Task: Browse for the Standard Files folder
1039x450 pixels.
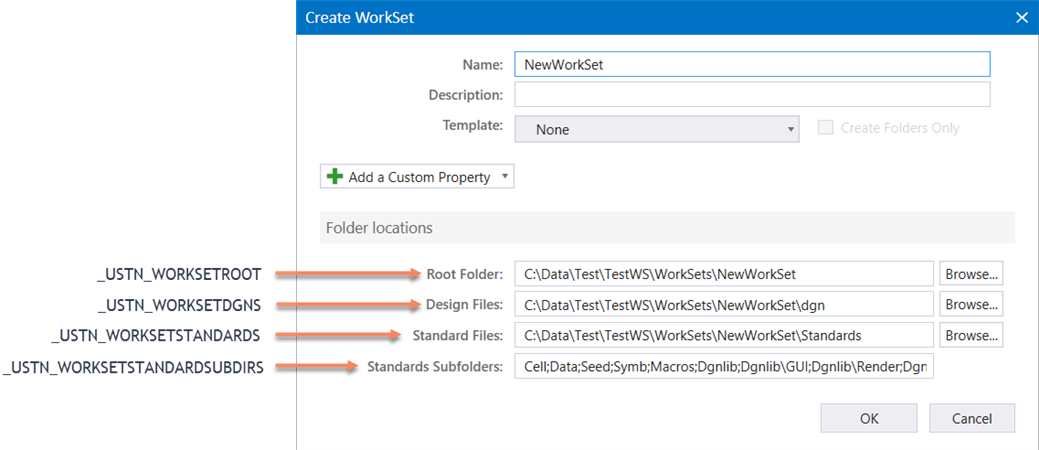Action: 970,335
